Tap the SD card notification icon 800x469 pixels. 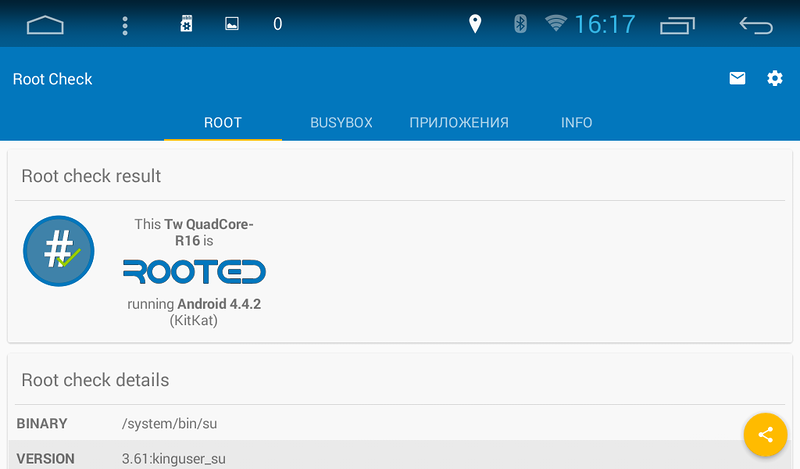click(x=186, y=23)
